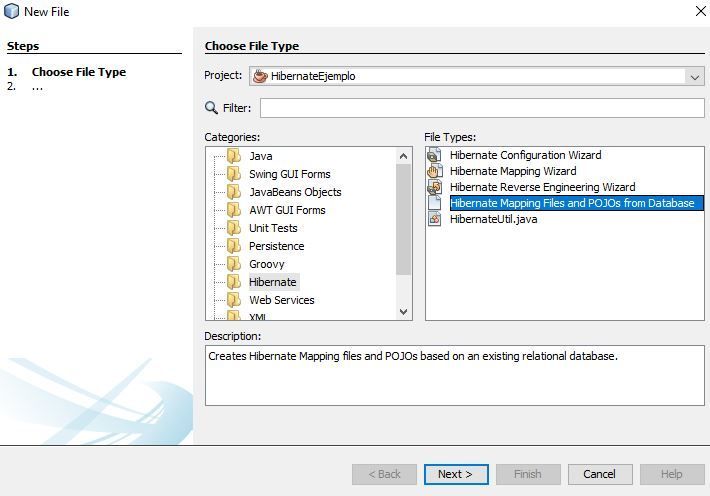
Task: Click the disabled Finish button
Action: click(x=528, y=474)
